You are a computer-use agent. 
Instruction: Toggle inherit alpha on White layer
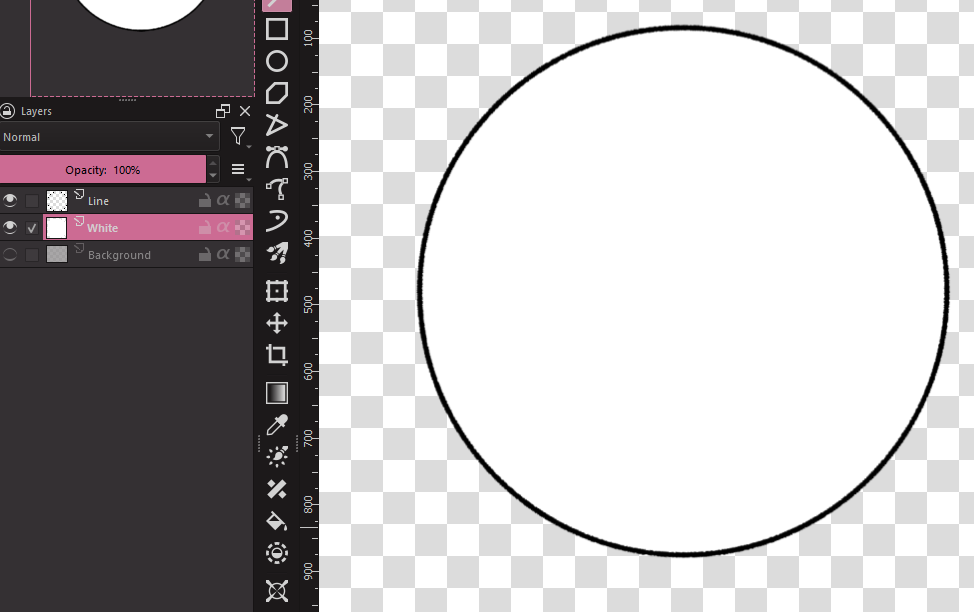click(223, 227)
